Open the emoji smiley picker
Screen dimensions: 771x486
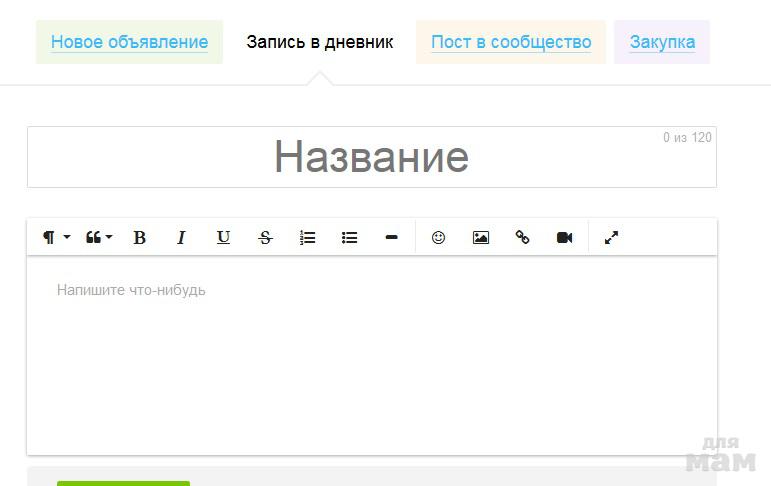pos(438,238)
